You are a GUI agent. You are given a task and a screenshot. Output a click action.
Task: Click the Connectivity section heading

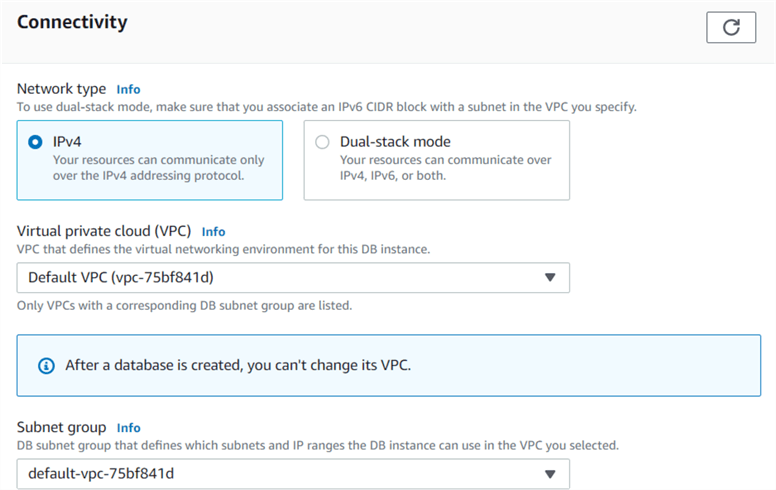pos(72,22)
